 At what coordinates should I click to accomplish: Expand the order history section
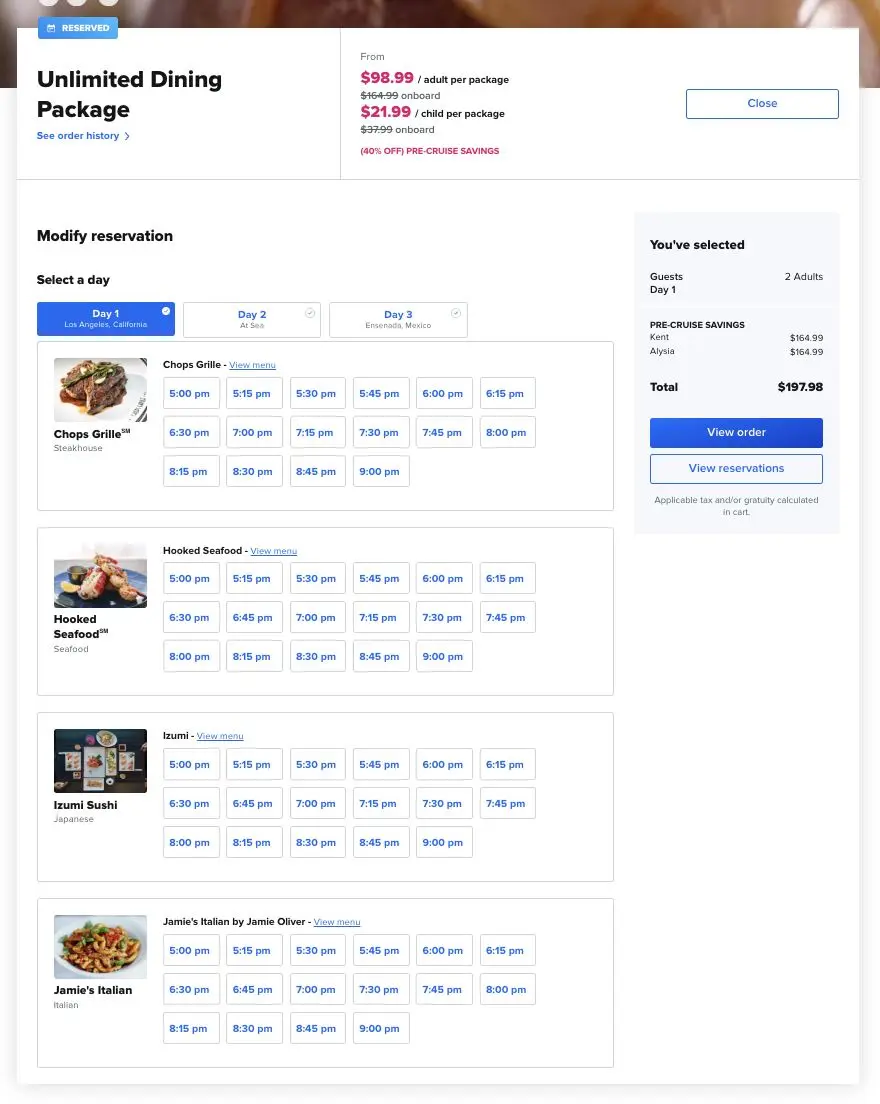pyautogui.click(x=77, y=136)
